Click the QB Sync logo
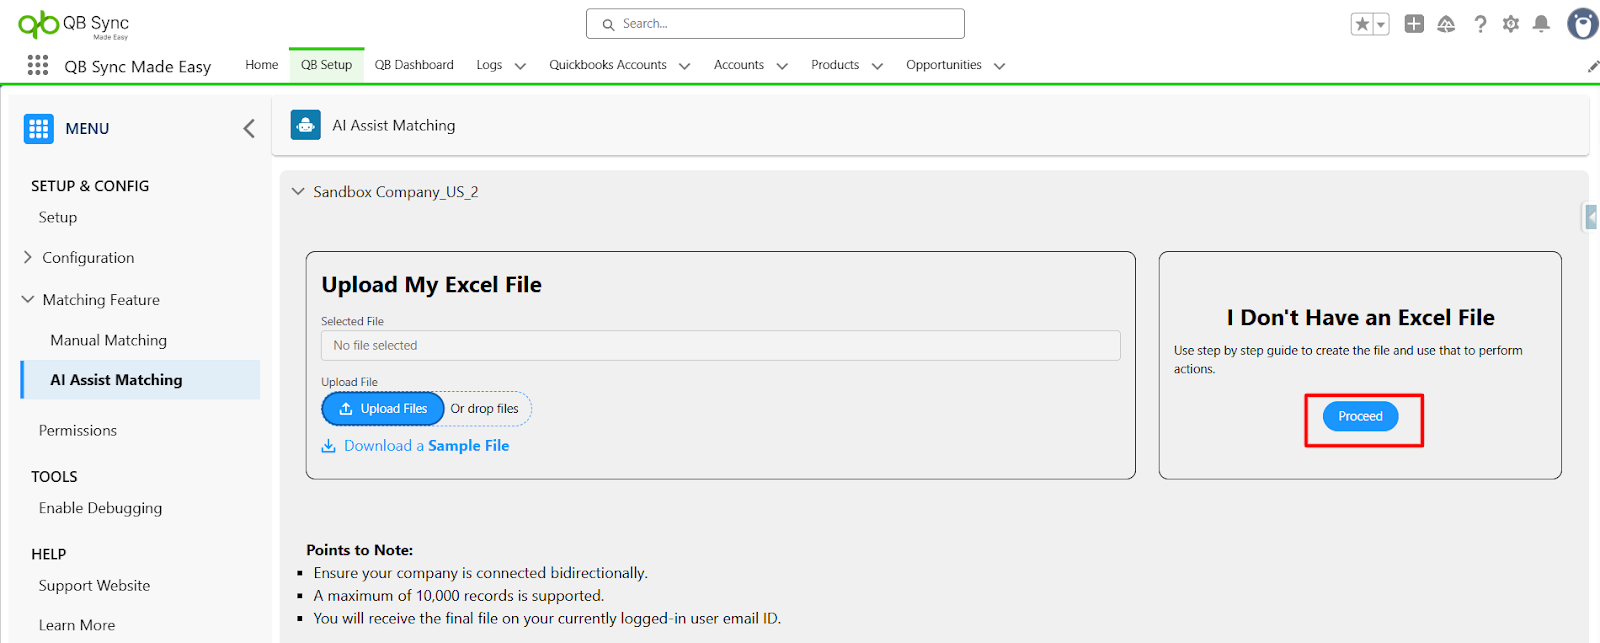 click(74, 24)
